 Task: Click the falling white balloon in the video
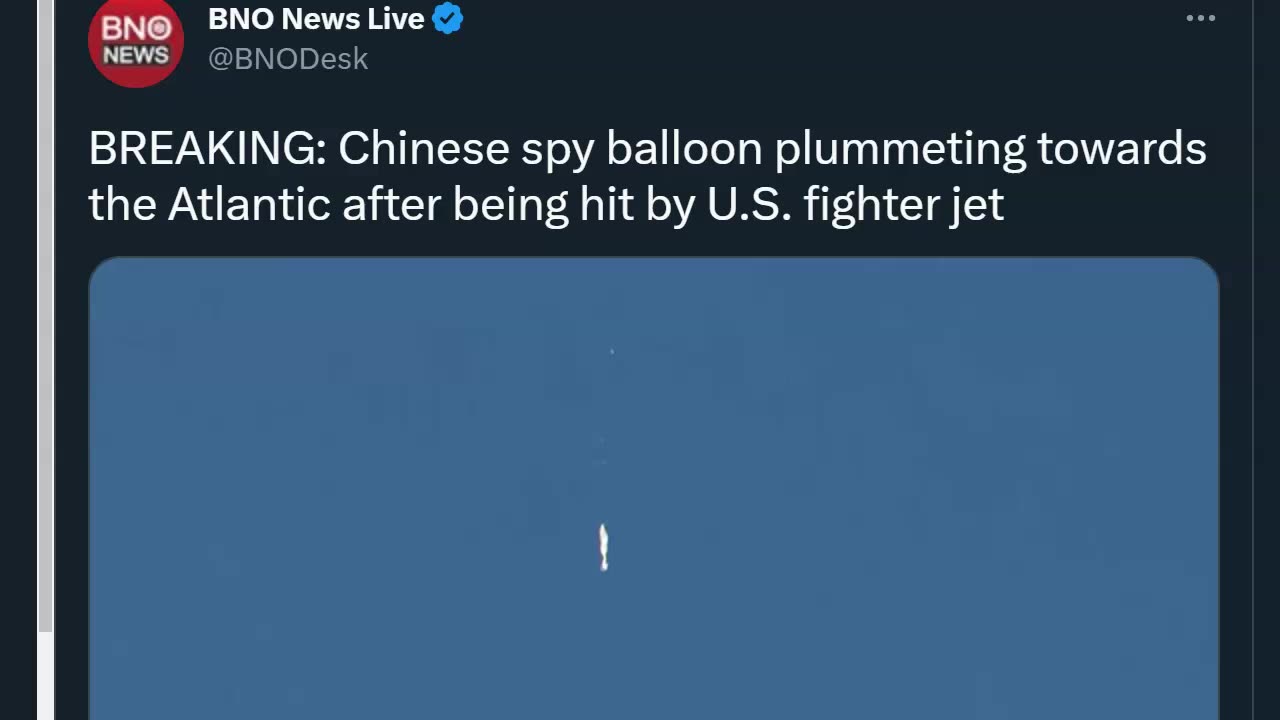tap(603, 547)
